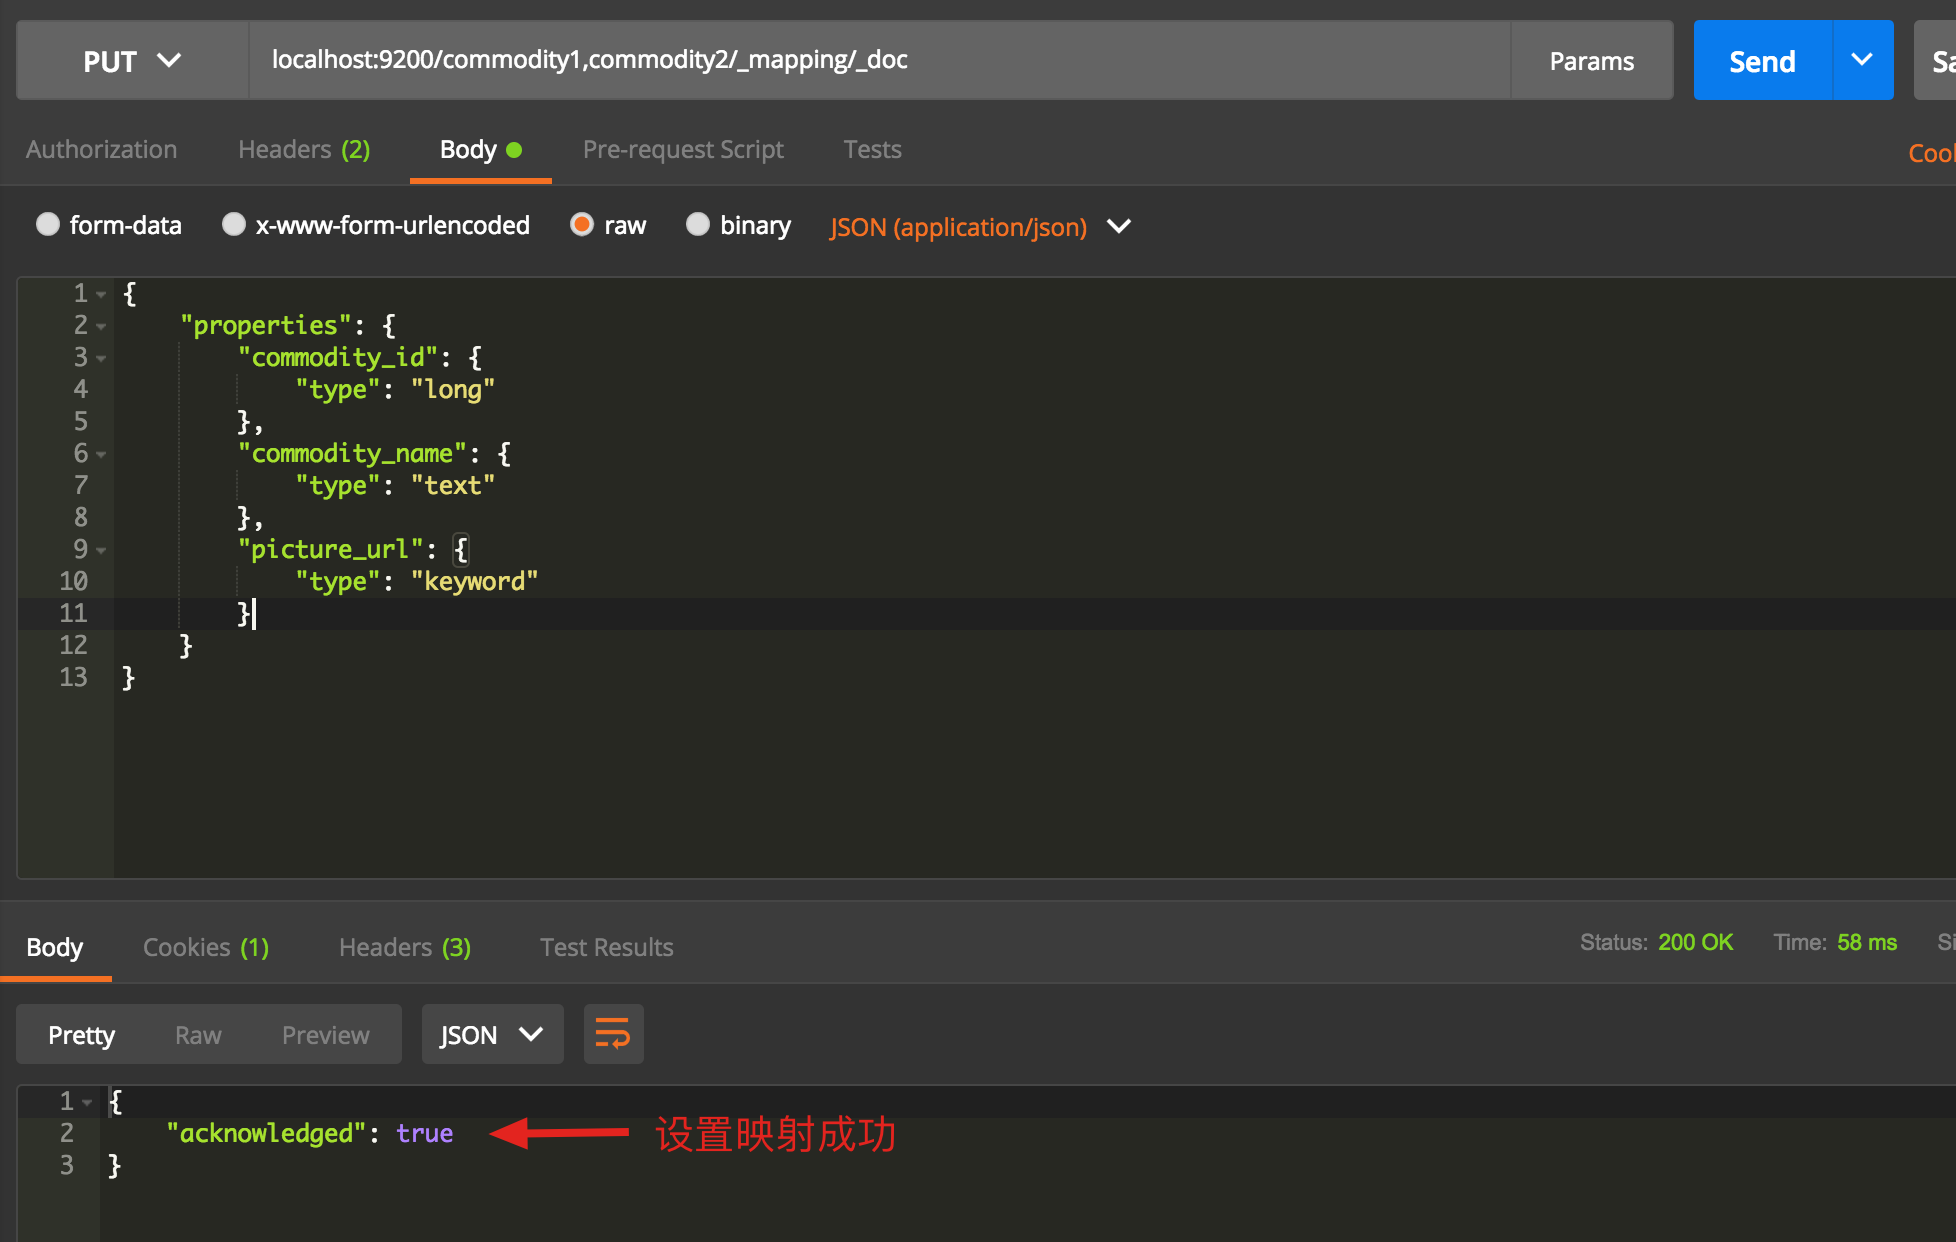Select the form-data radio button
1956x1242 pixels.
pyautogui.click(x=48, y=225)
